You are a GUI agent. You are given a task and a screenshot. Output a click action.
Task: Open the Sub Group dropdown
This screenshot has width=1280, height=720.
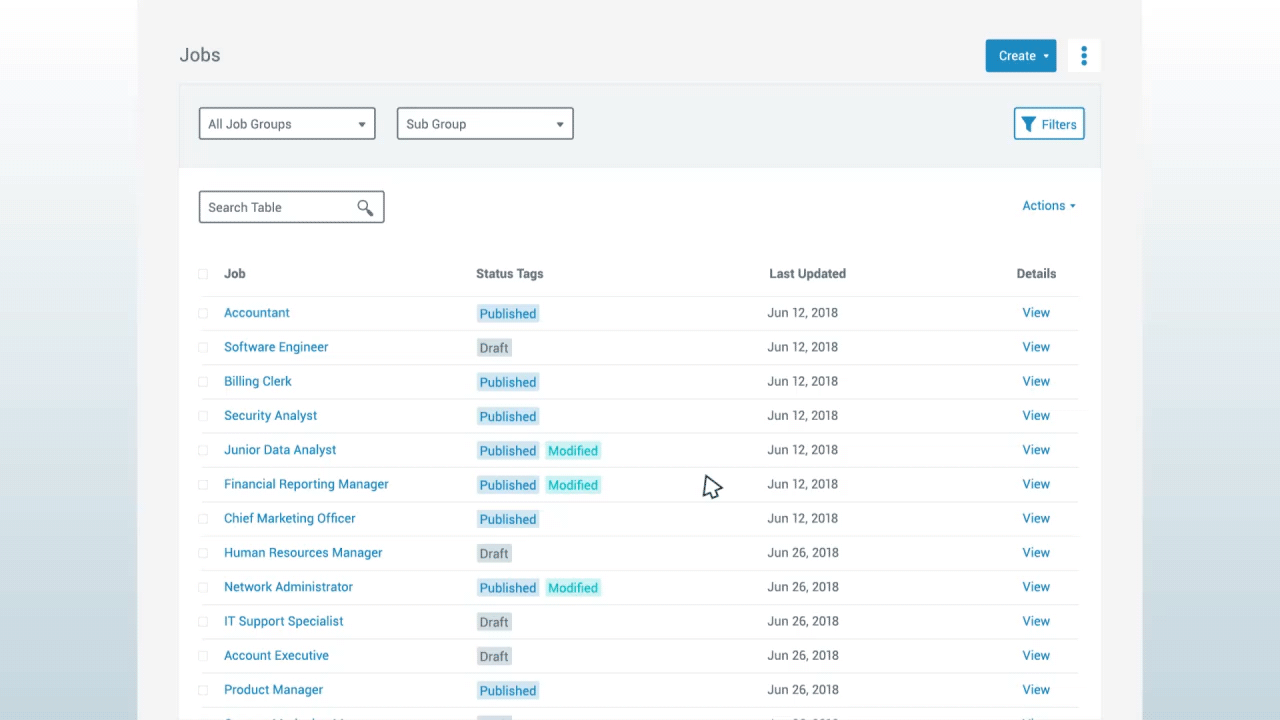pyautogui.click(x=485, y=123)
